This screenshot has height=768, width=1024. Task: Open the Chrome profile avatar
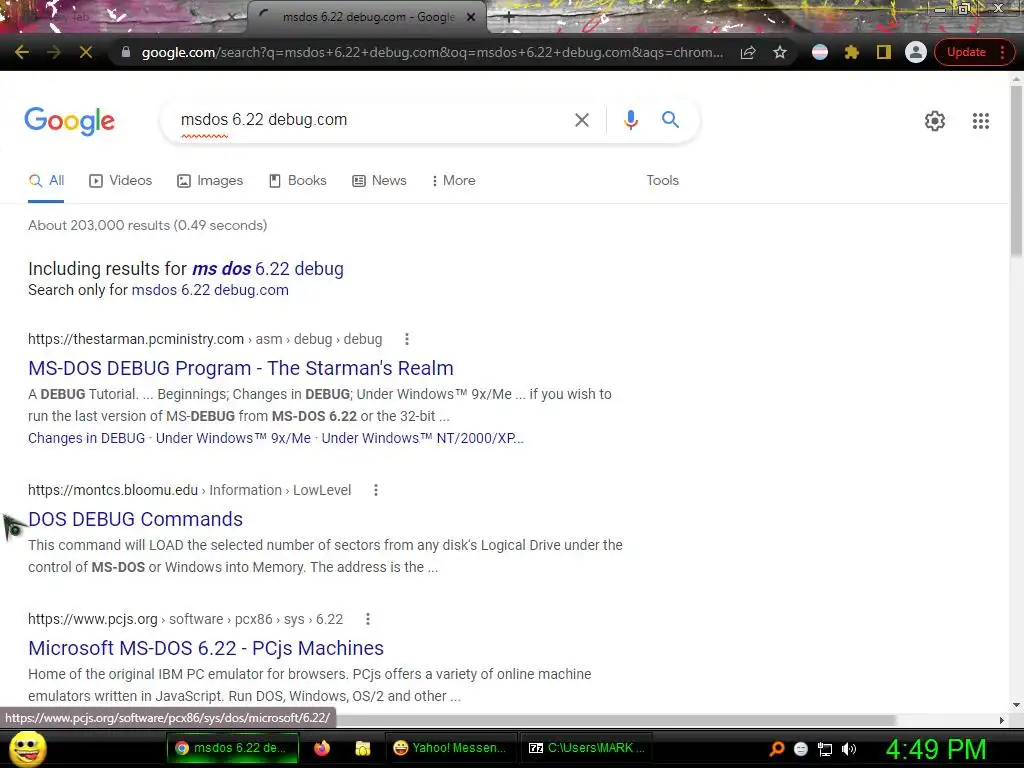(x=916, y=52)
